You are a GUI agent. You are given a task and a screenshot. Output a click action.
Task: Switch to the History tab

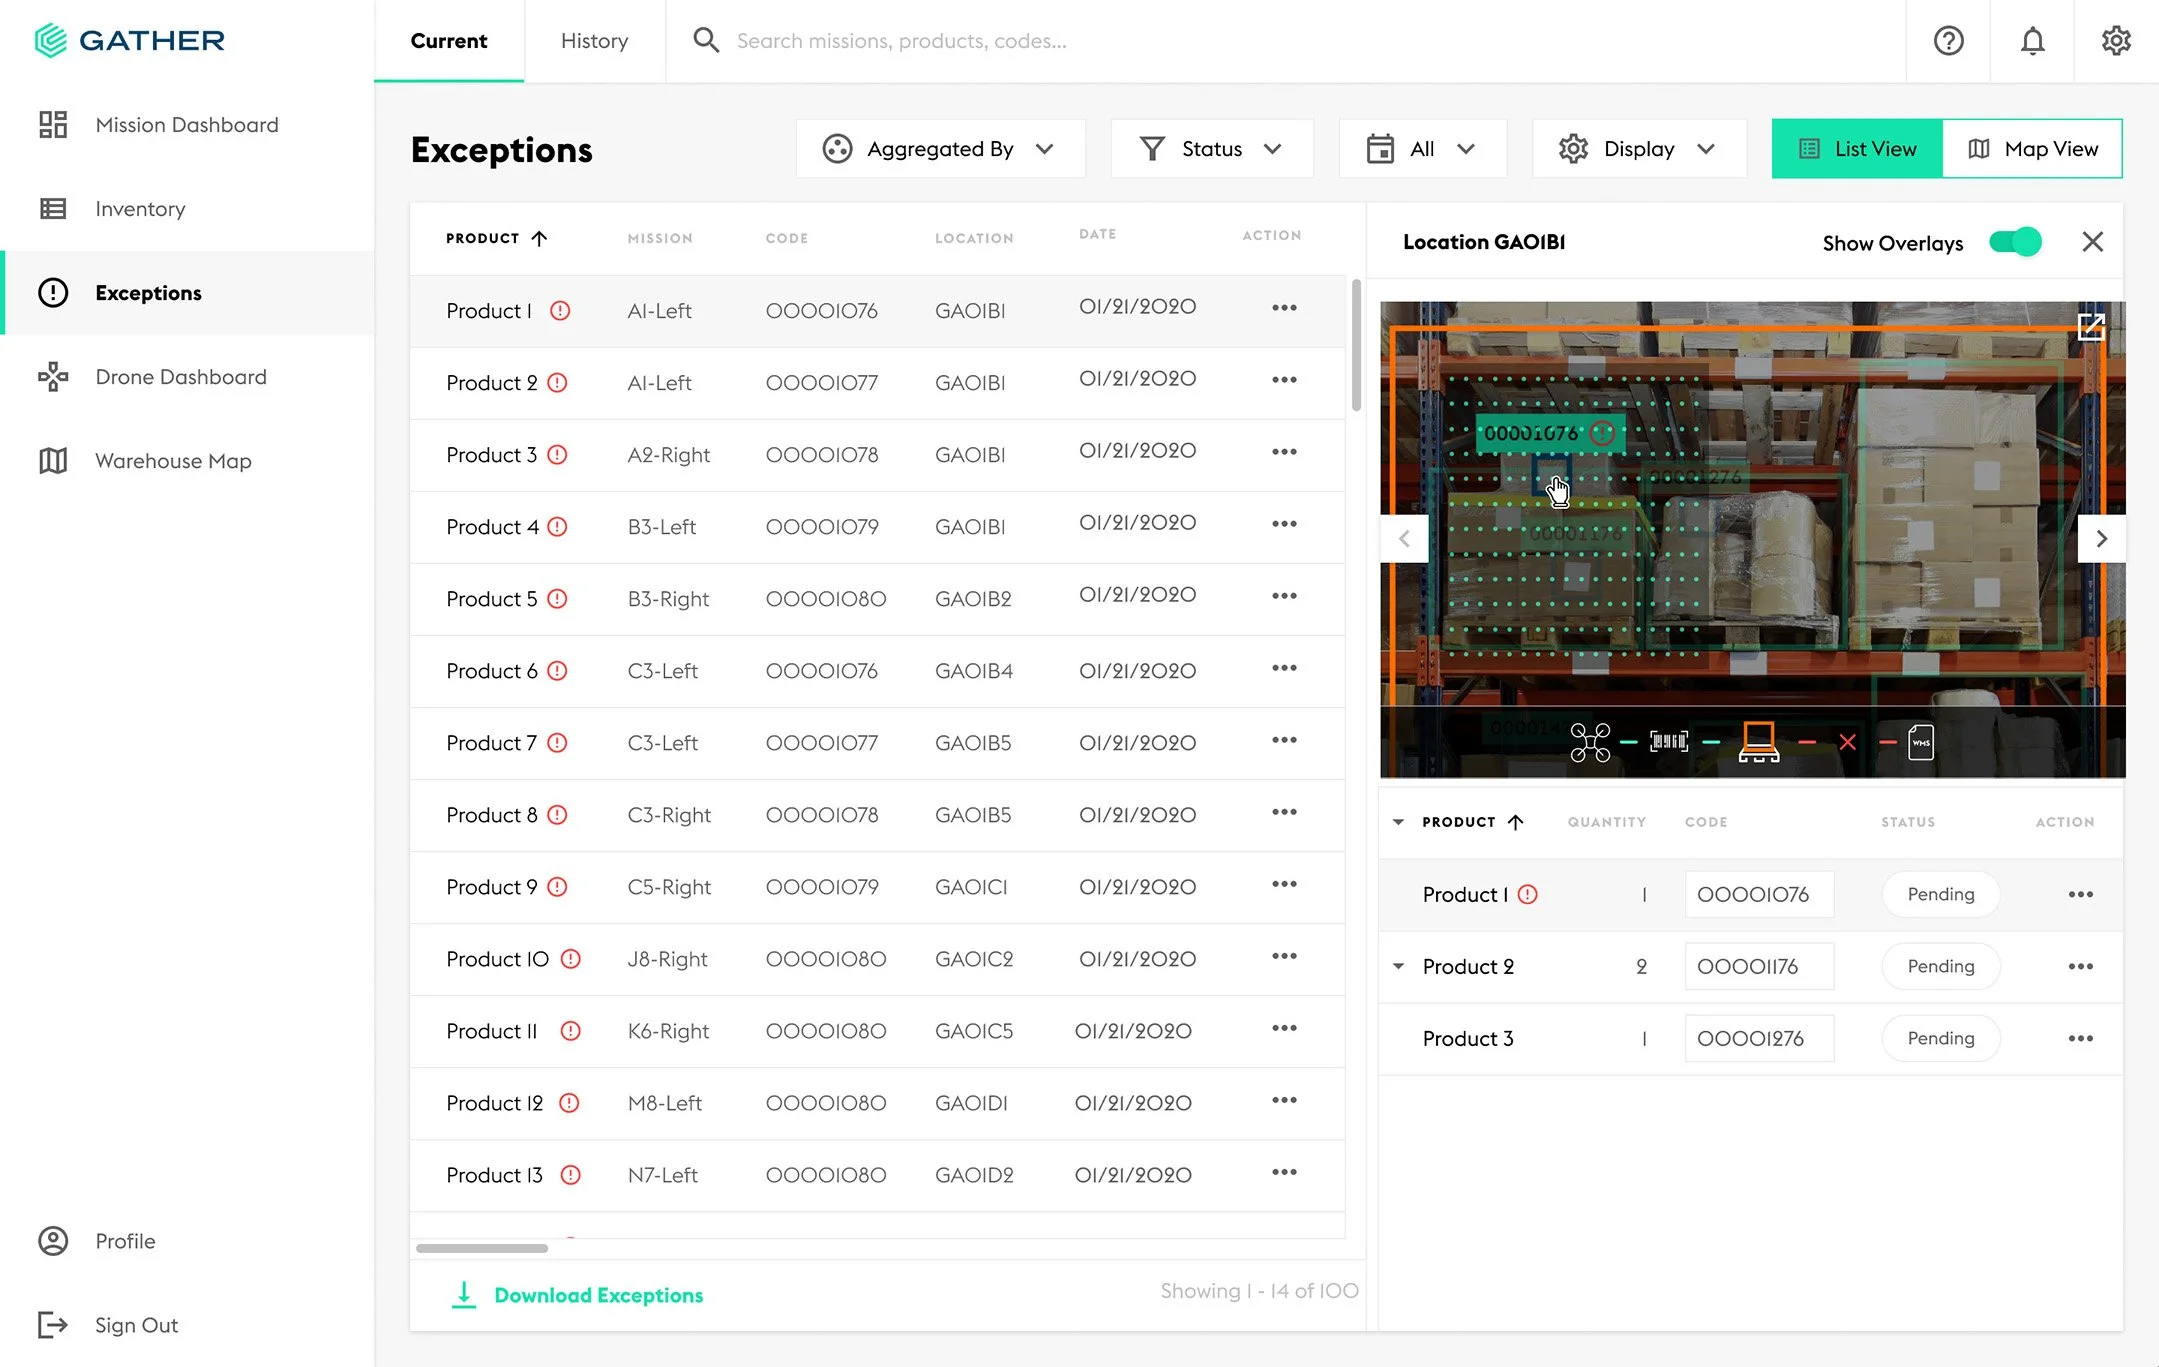click(x=594, y=41)
